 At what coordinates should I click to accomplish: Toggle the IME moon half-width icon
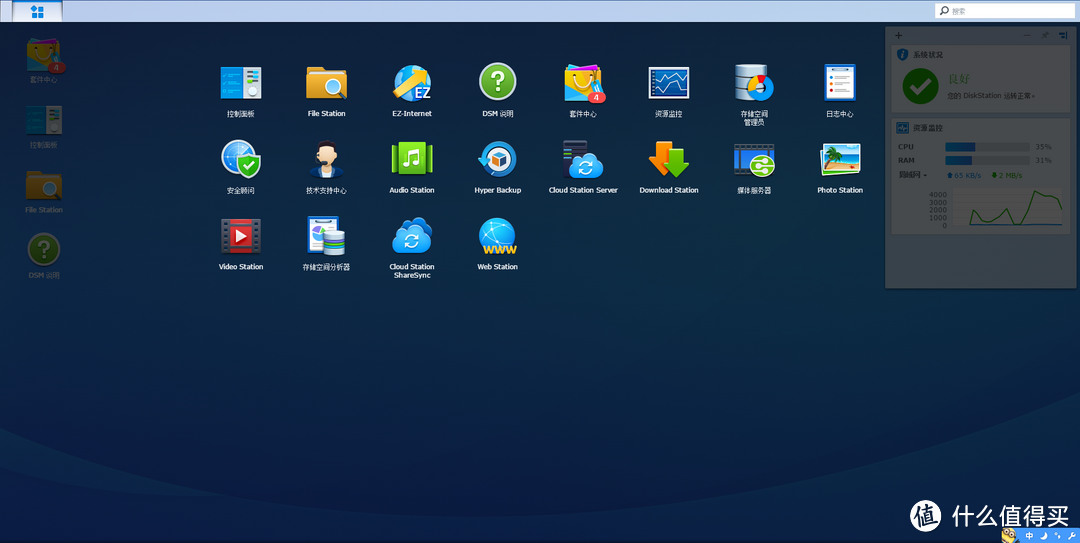pos(1043,535)
